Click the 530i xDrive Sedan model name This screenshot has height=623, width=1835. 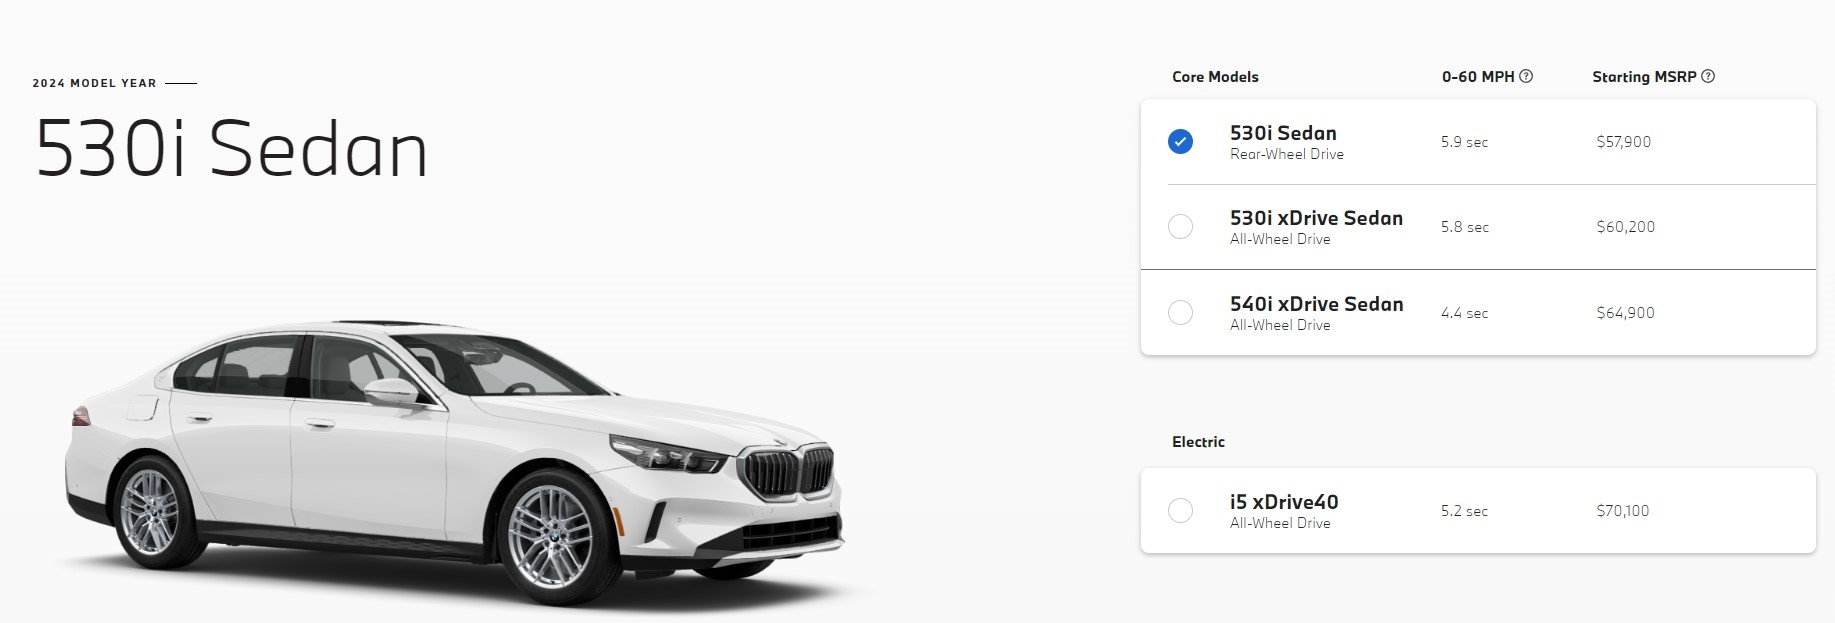tap(1316, 218)
